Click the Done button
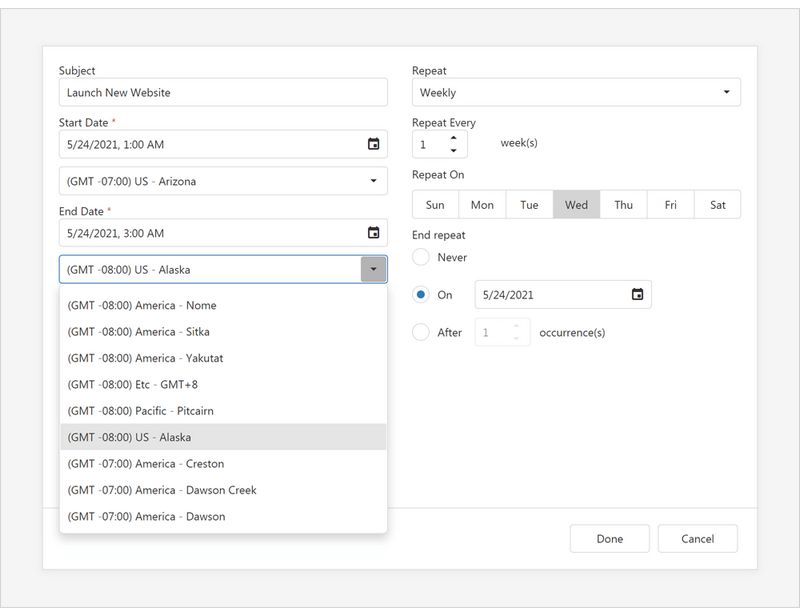Image resolution: width=800 pixels, height=616 pixels. (x=610, y=538)
